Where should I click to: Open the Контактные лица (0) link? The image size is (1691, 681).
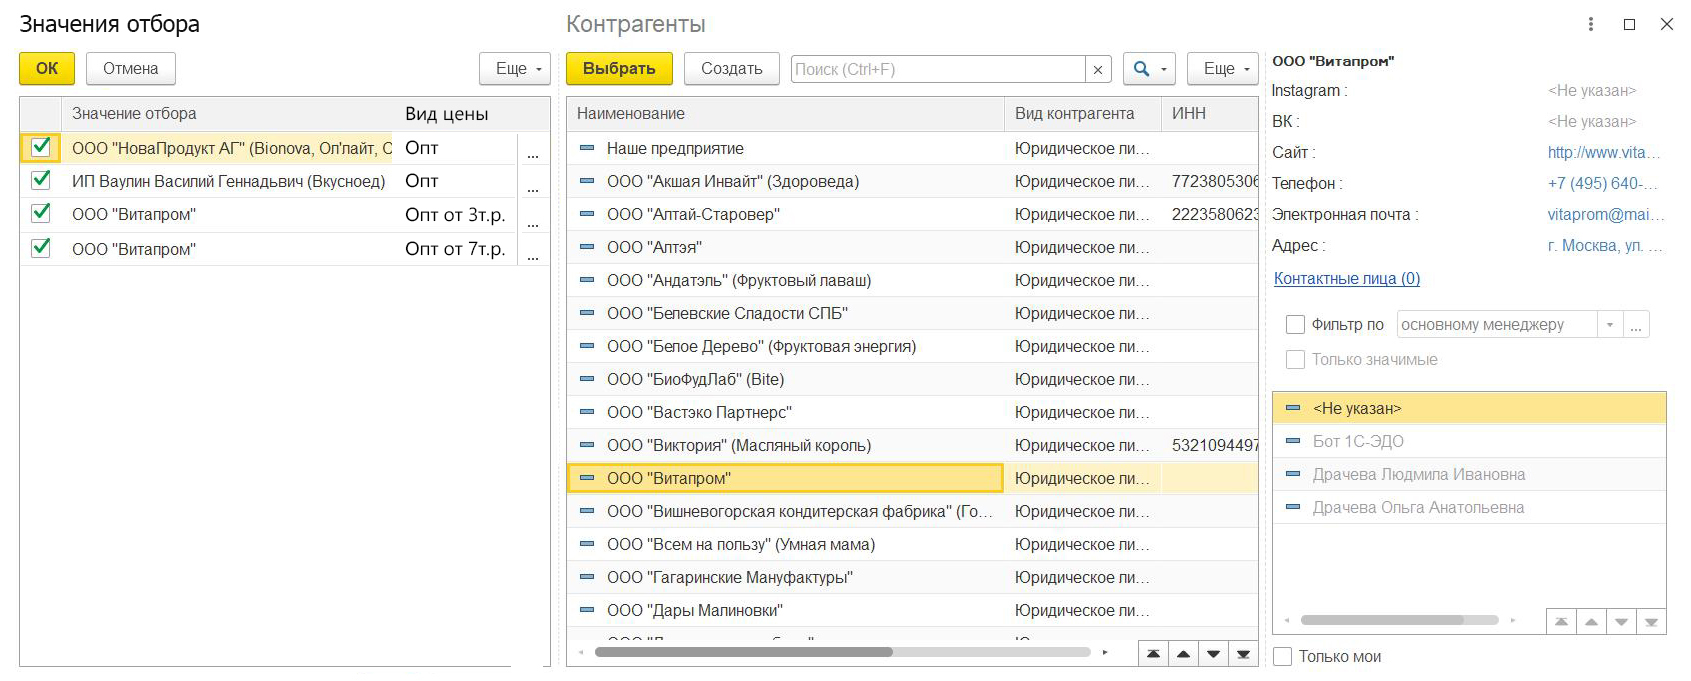pos(1346,279)
